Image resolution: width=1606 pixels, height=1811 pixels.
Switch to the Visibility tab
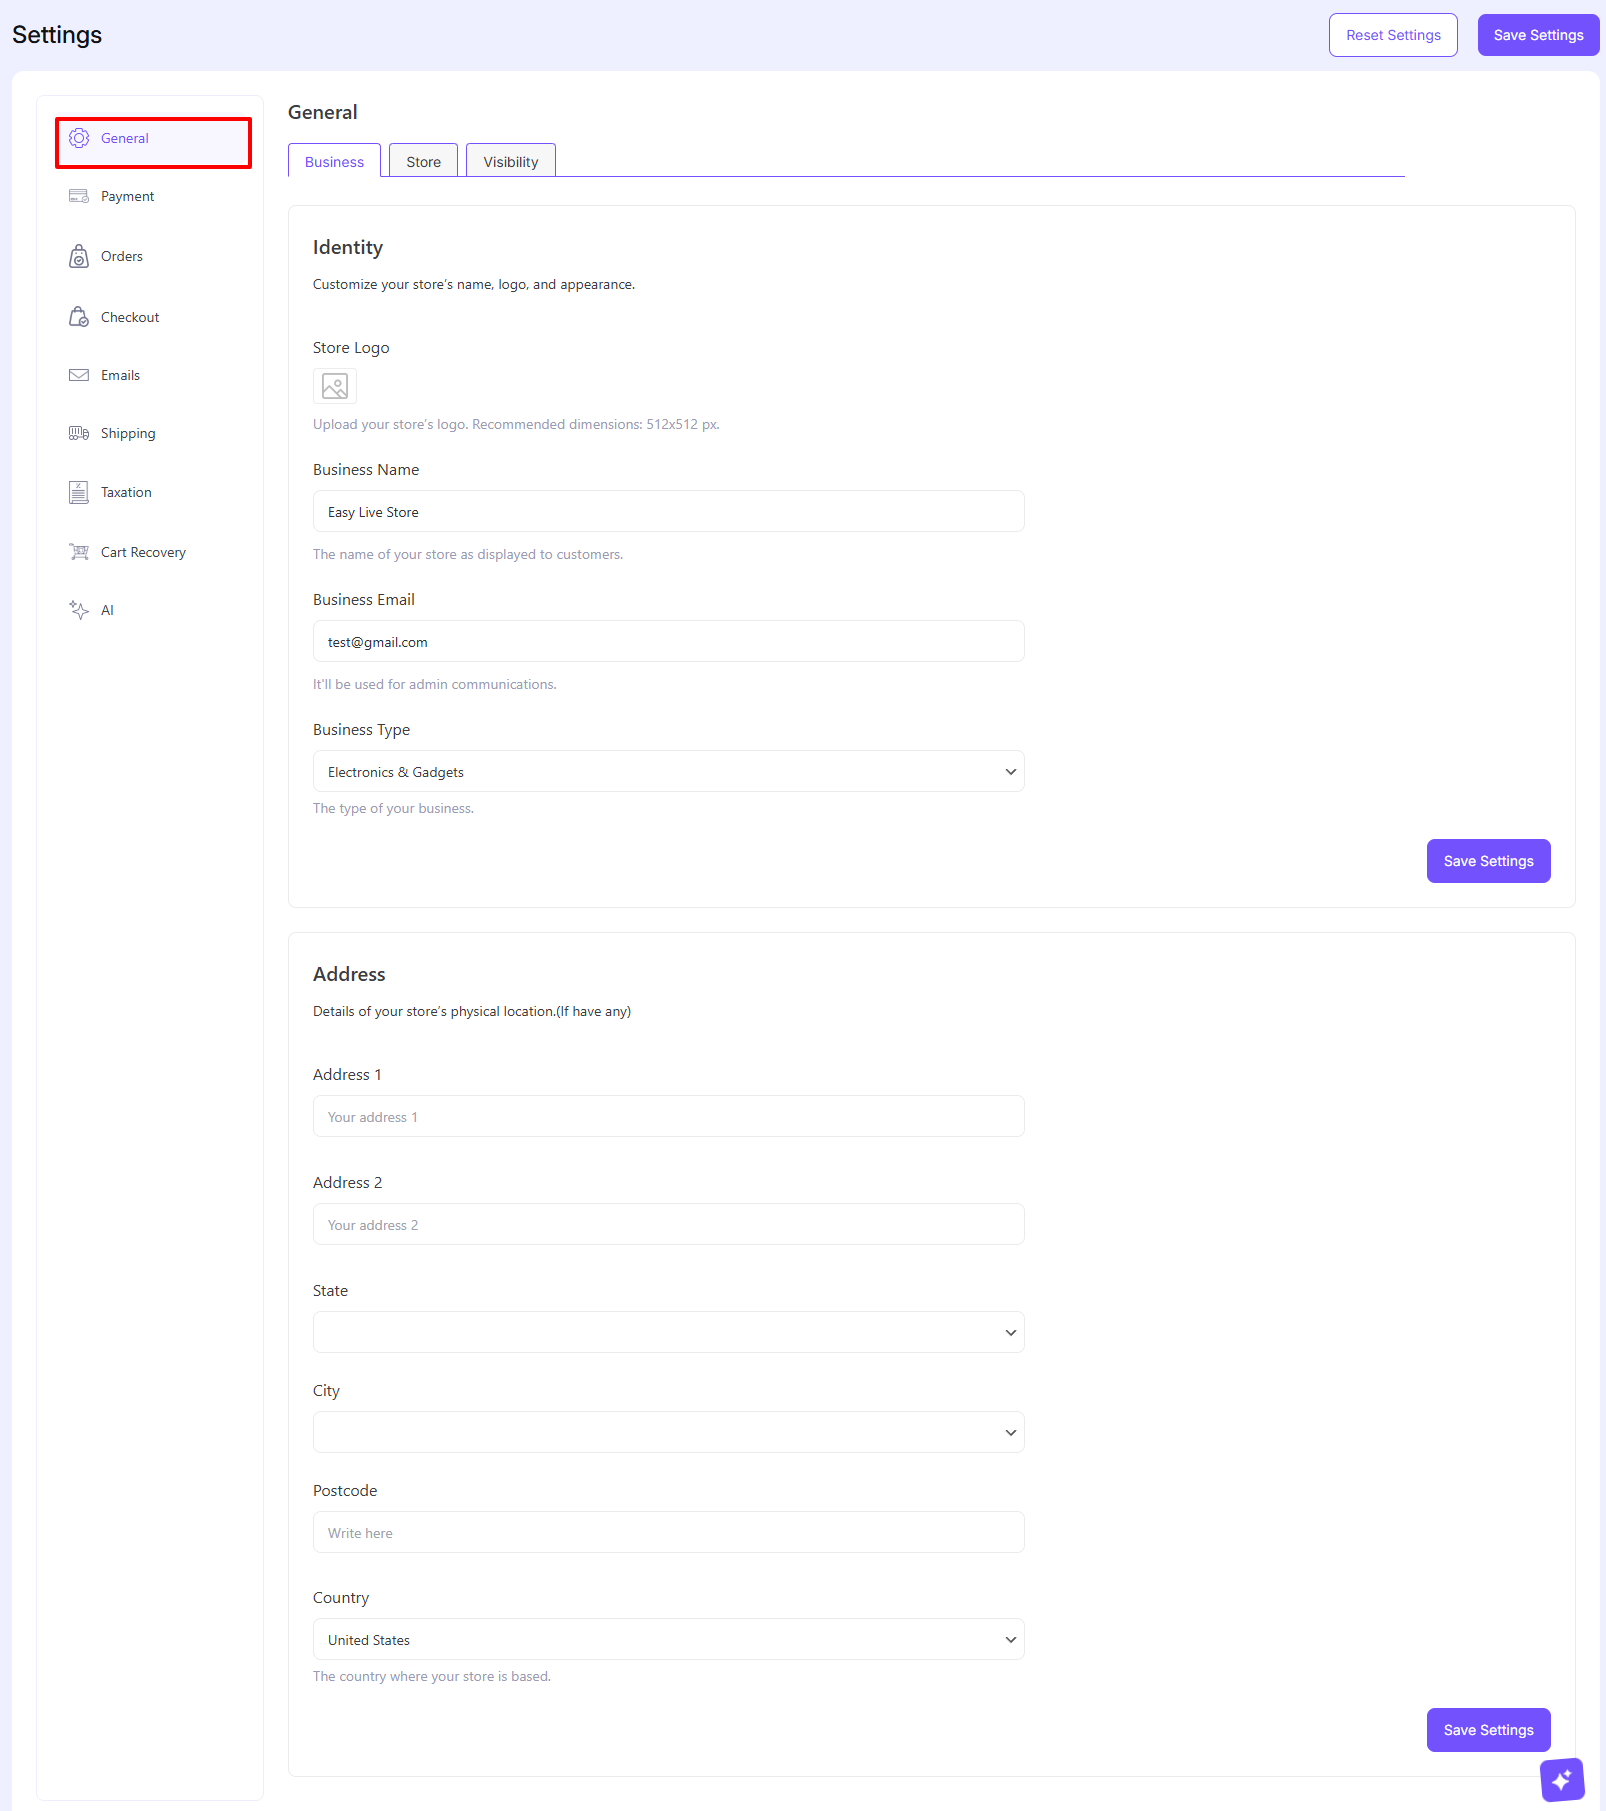click(x=510, y=162)
